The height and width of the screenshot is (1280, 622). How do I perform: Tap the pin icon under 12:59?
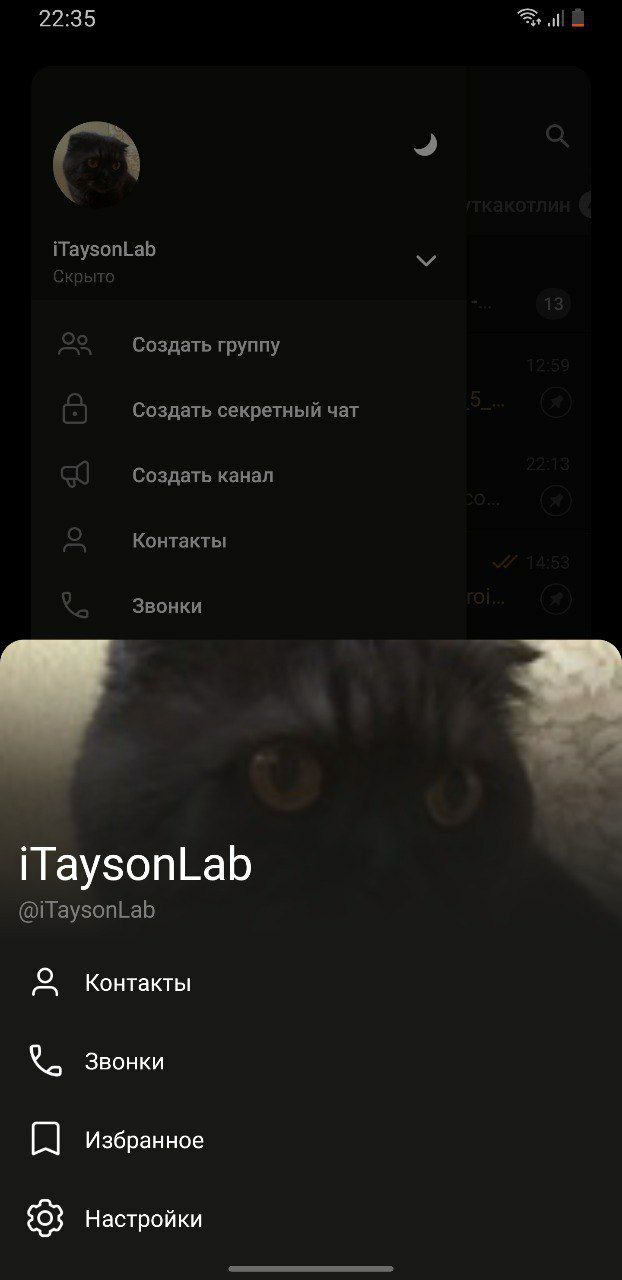pos(556,402)
